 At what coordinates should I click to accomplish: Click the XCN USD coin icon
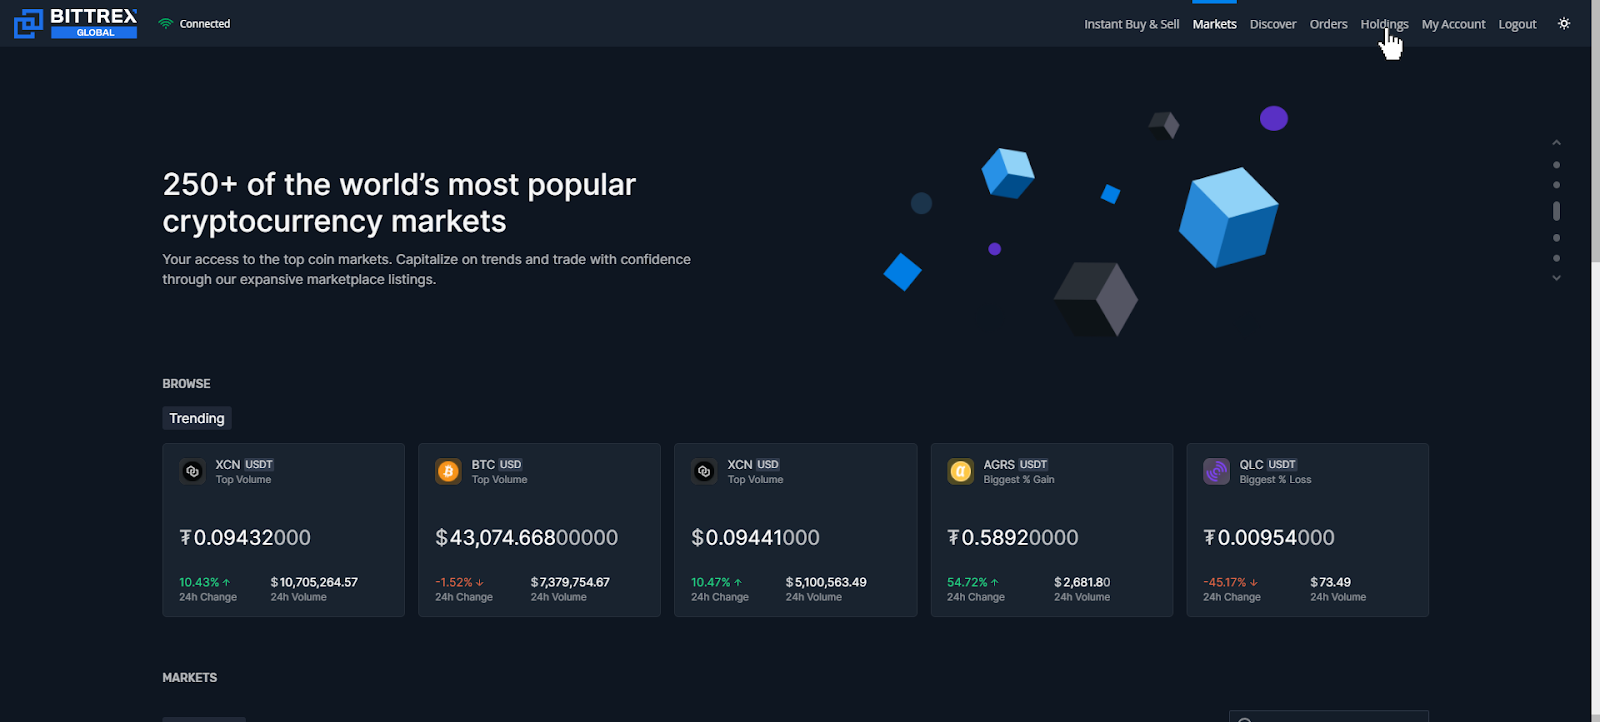click(x=705, y=471)
